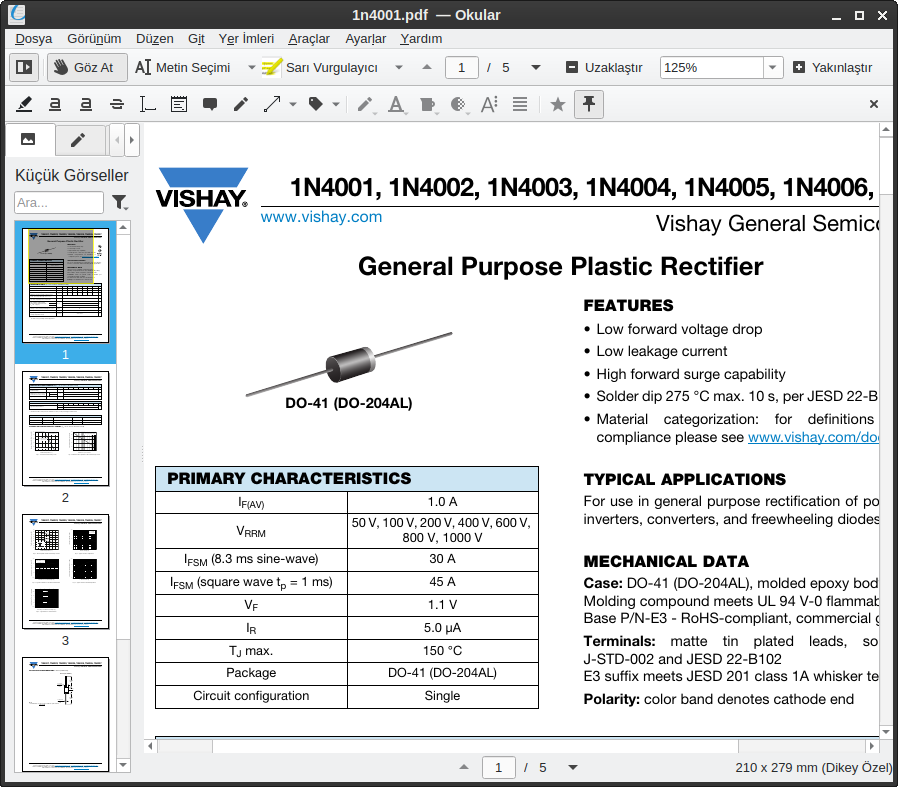
Task: Expand the Sarı Vurgulayıcı options arrow
Action: coord(399,67)
